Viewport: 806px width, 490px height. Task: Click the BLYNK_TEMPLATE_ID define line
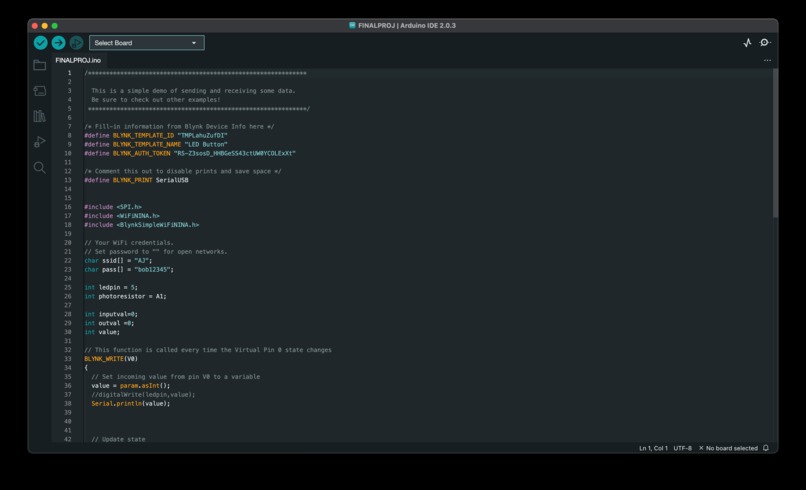click(x=156, y=136)
